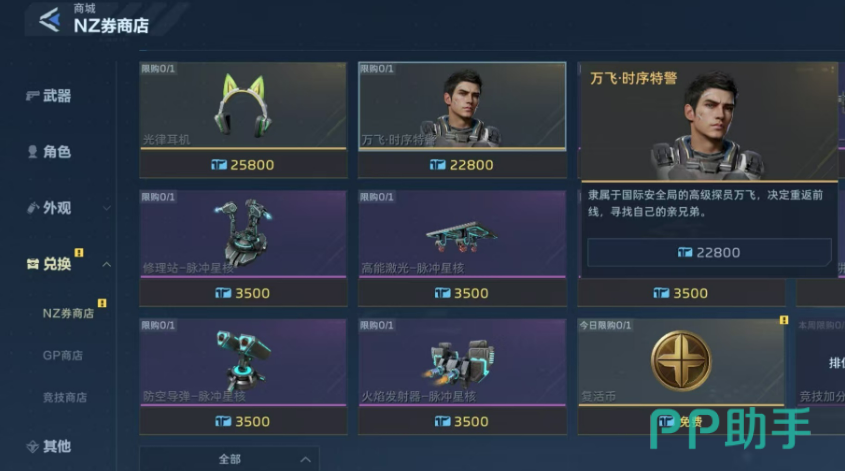
Task: Open the 武器 category in sidebar
Action: 49,96
